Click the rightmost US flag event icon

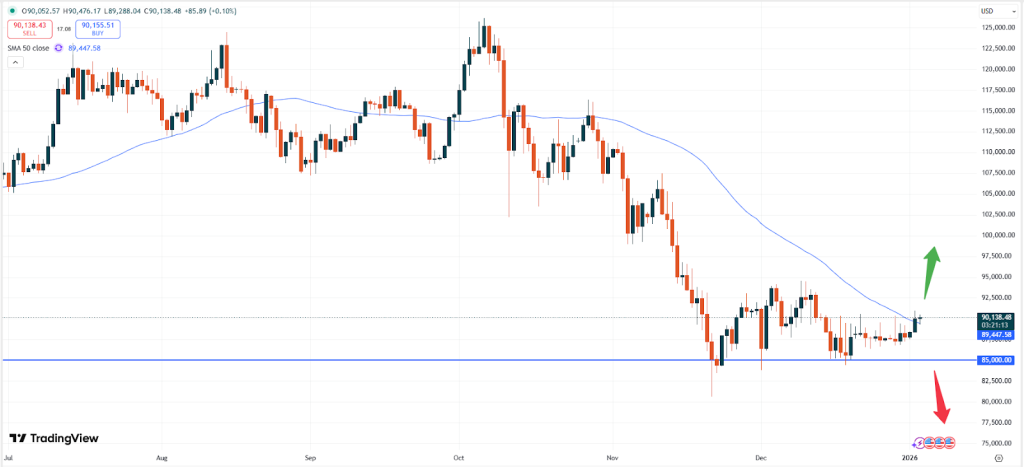pyautogui.click(x=950, y=442)
